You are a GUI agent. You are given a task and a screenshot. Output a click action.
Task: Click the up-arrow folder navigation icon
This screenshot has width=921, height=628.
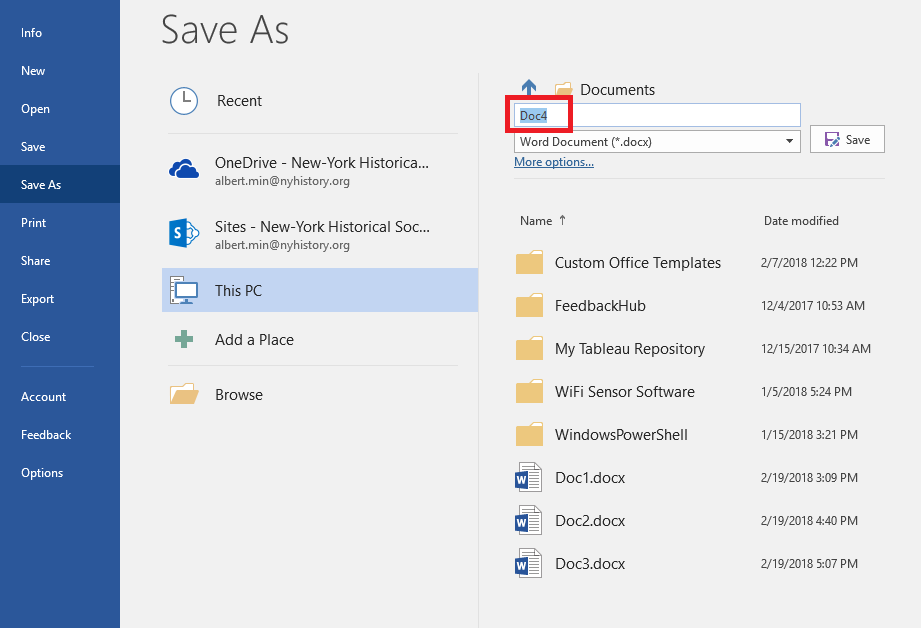[529, 89]
